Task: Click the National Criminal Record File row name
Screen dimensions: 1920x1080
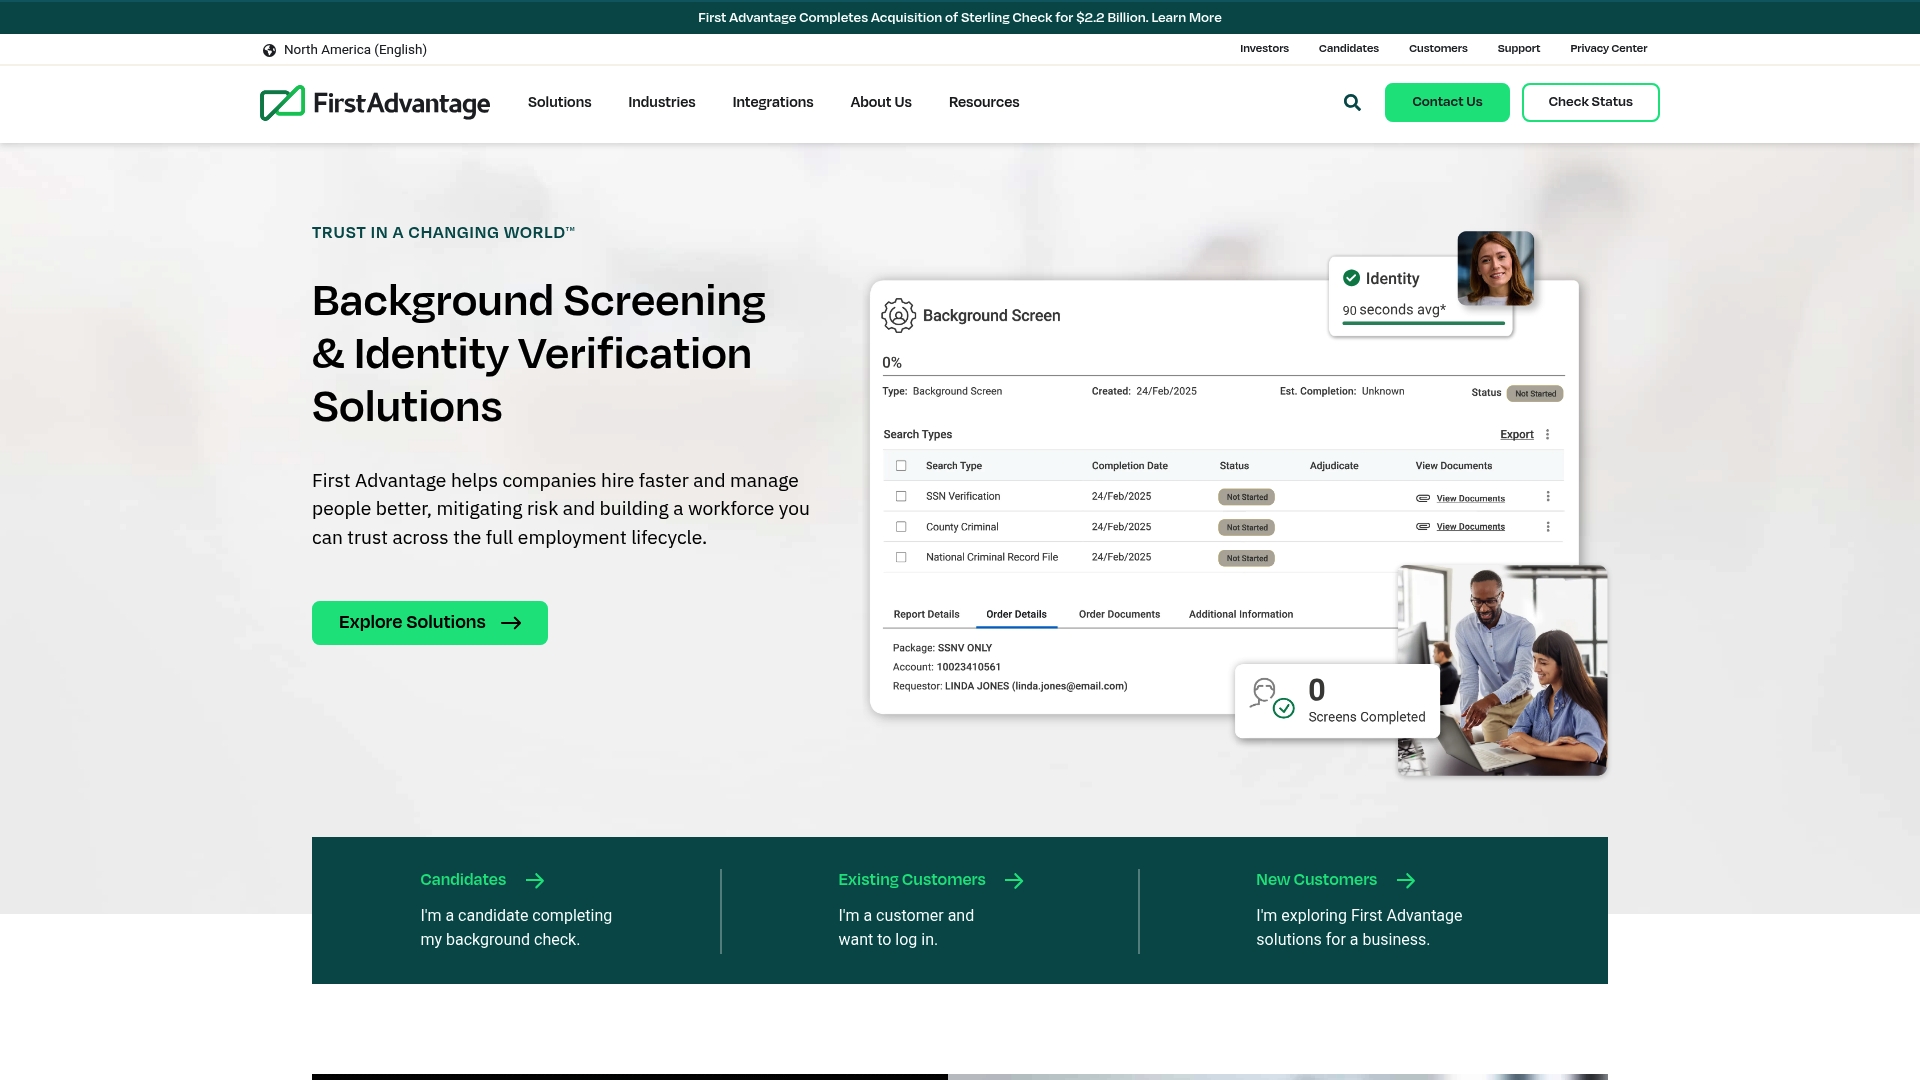Action: [991, 557]
